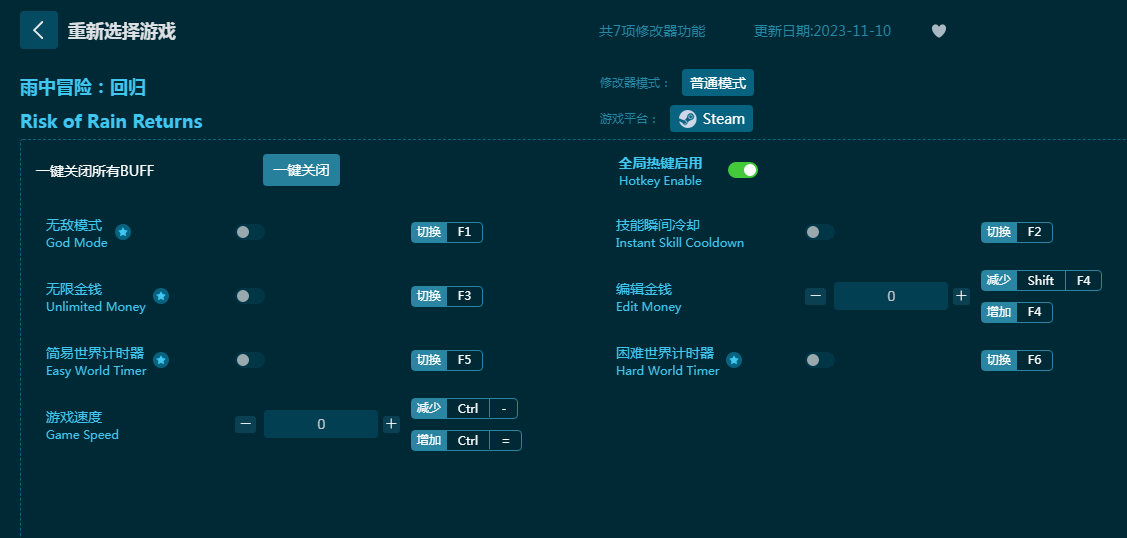Click the Steam platform button
Viewport: 1127px width, 538px height.
click(x=712, y=119)
